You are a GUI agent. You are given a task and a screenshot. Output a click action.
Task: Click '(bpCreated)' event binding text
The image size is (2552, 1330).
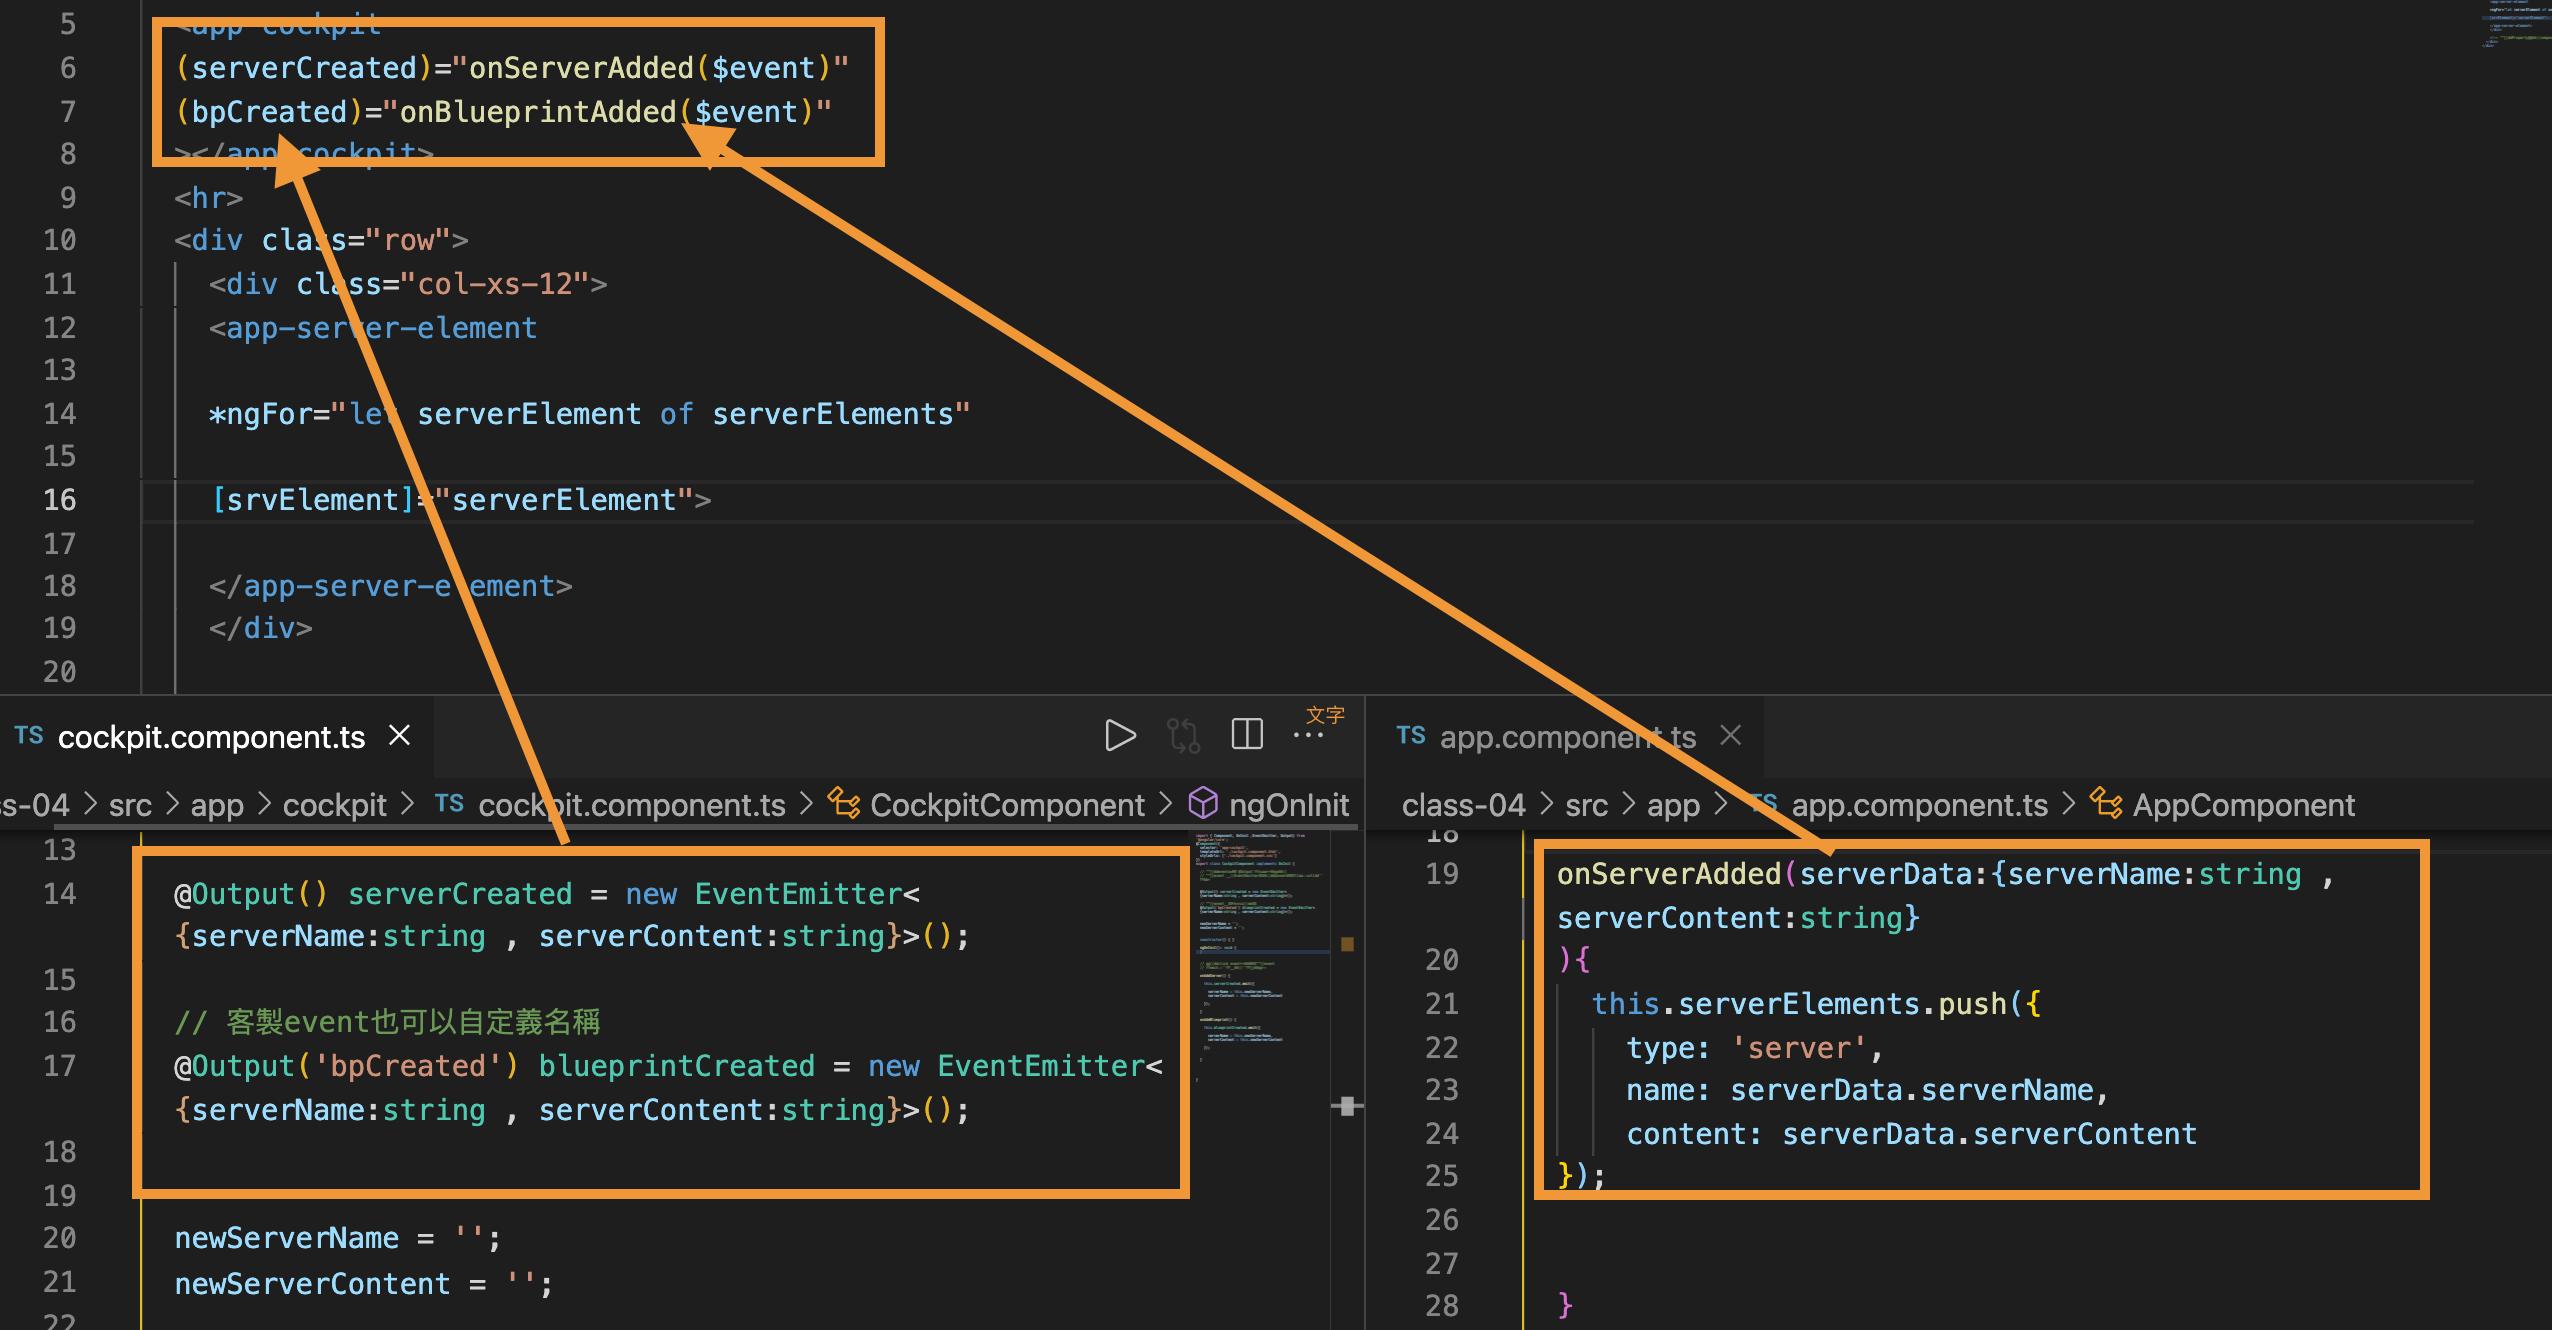269,112
